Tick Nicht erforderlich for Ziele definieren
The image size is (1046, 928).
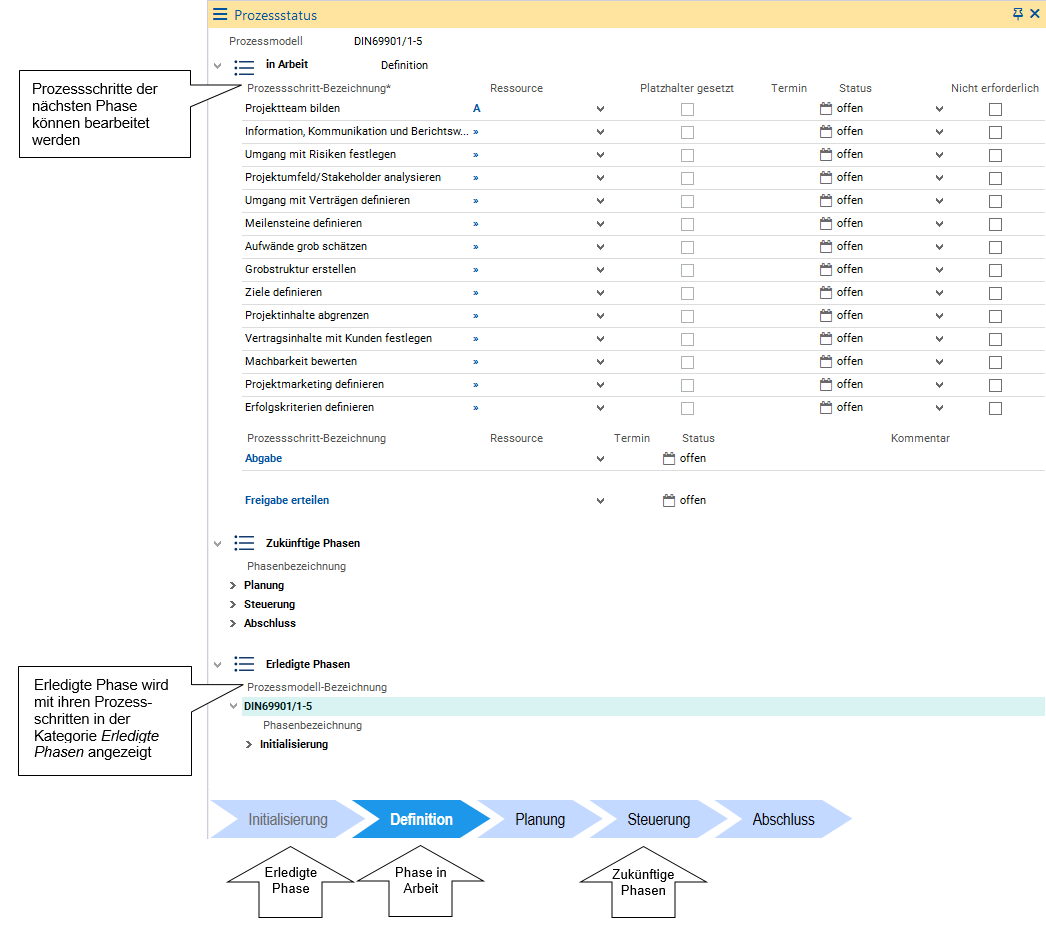point(995,294)
